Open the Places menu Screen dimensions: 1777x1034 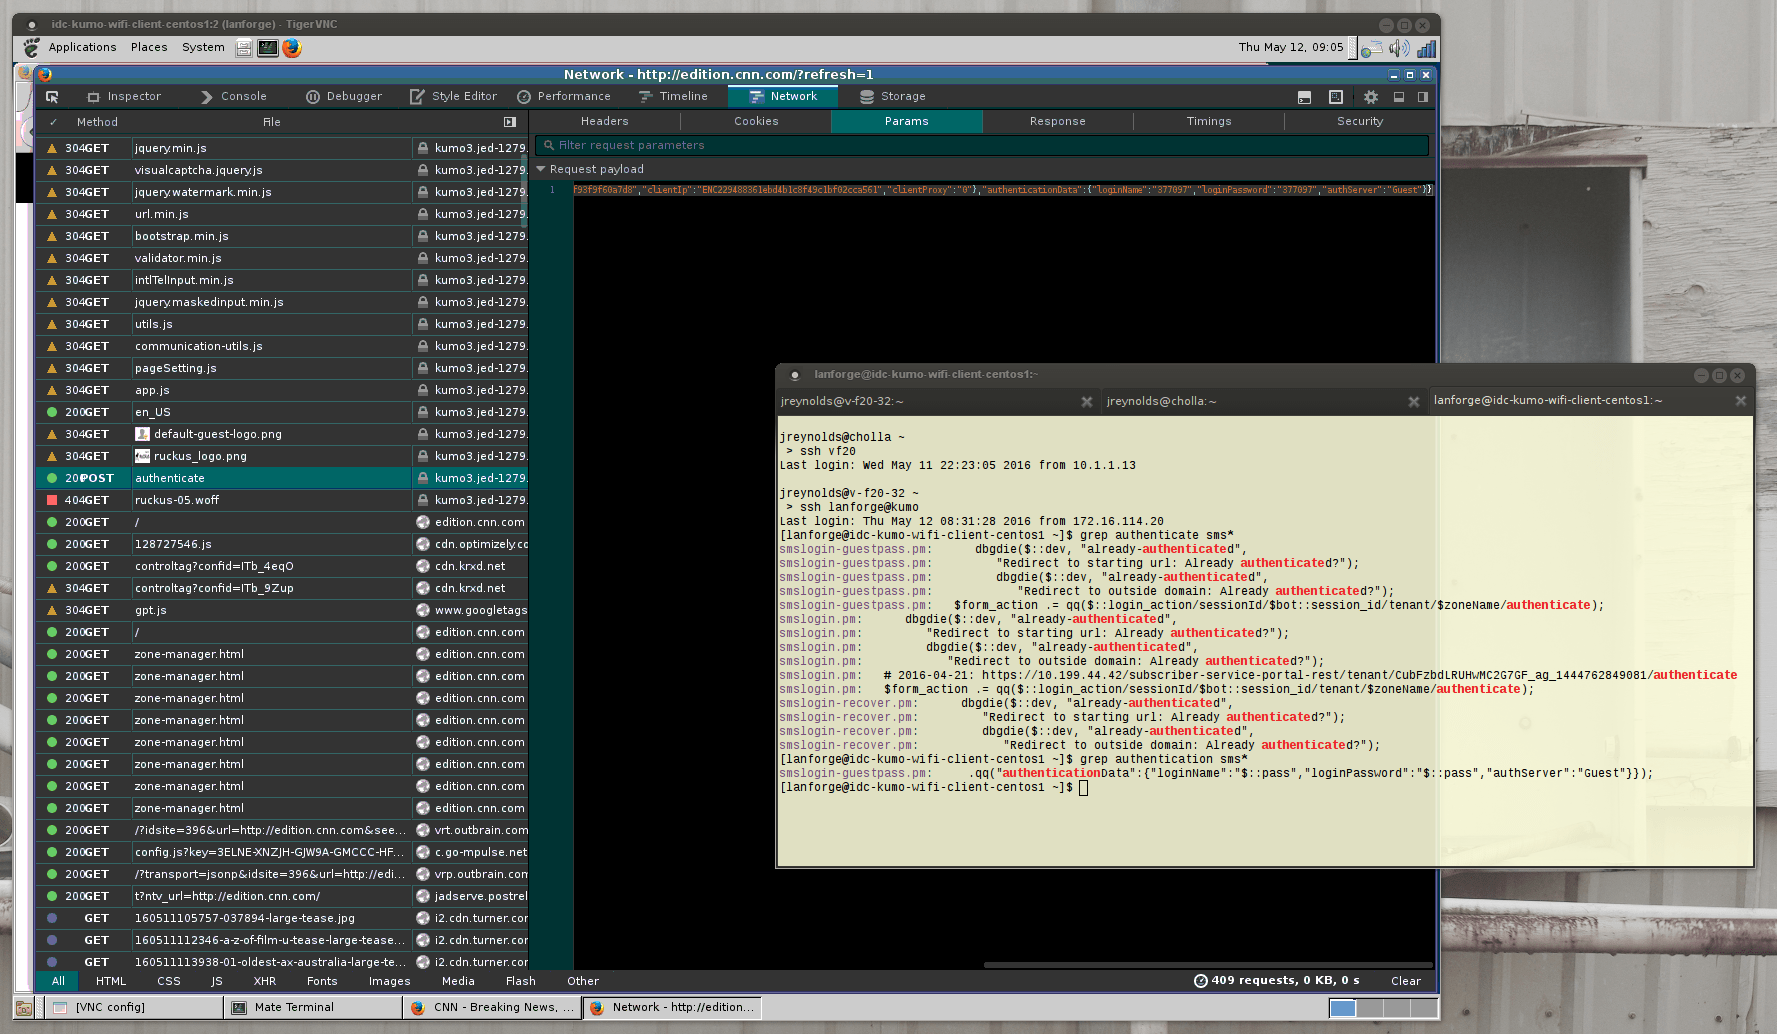[149, 47]
